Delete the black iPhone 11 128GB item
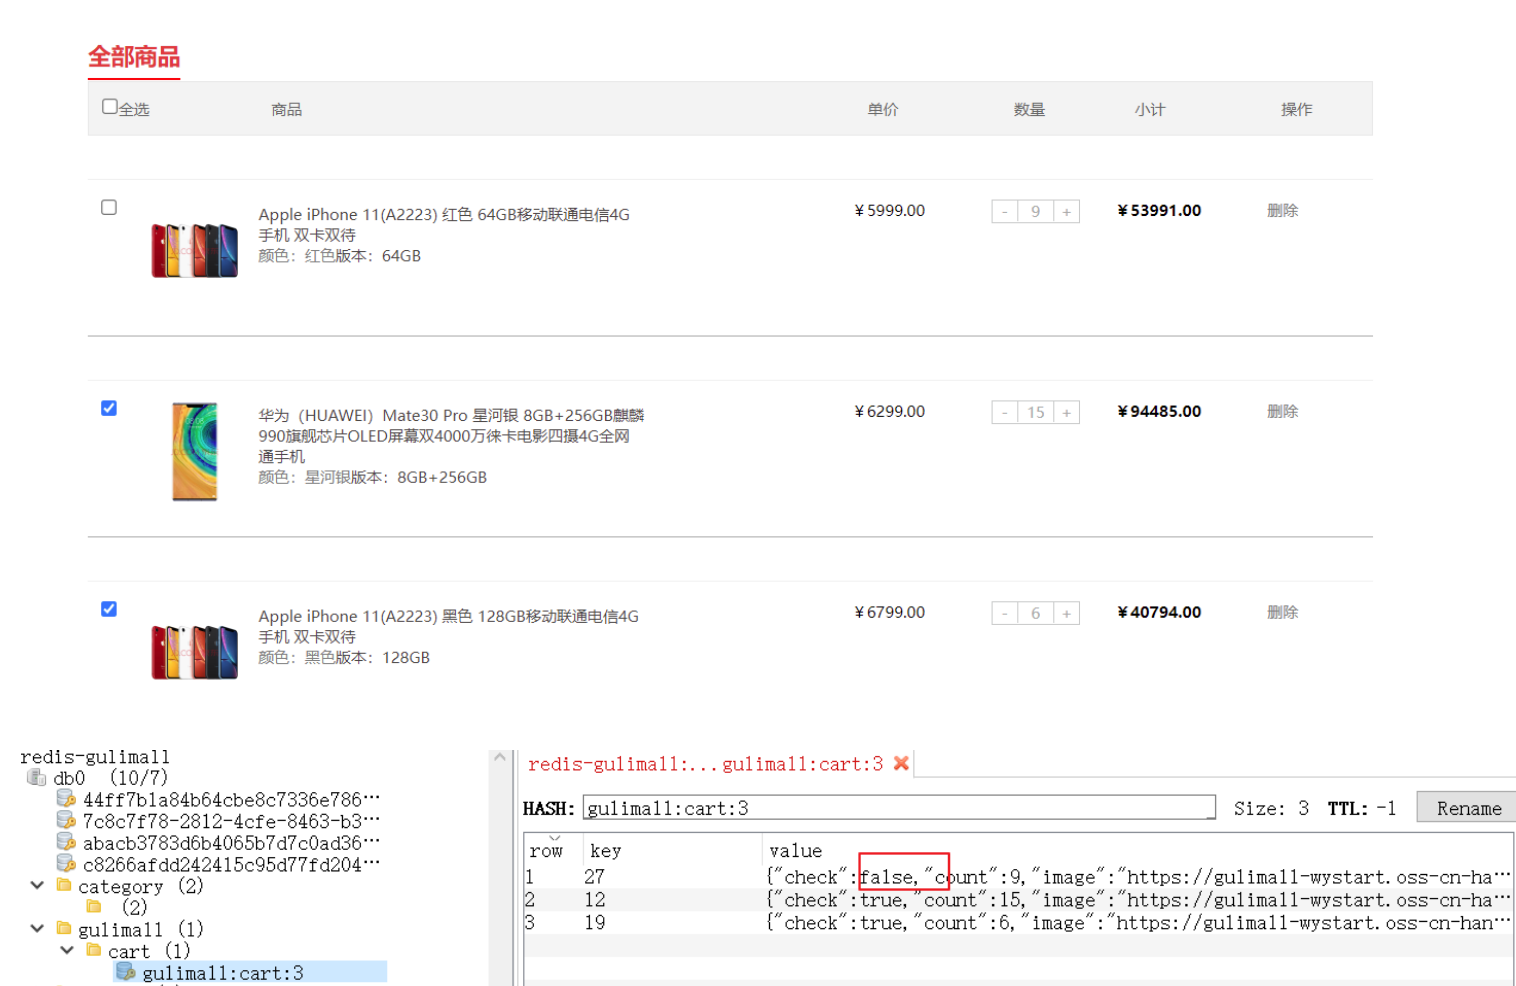Viewport: 1516px width, 986px height. pyautogui.click(x=1282, y=612)
